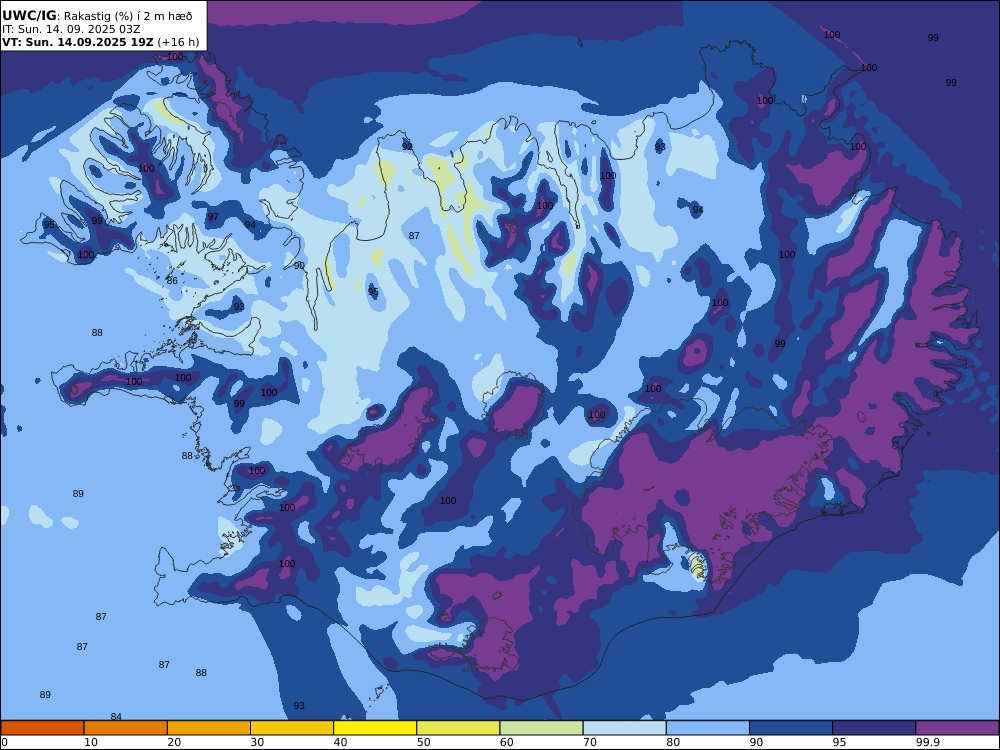This screenshot has height=750, width=1000.
Task: Pick the light green 60–70 legend swatch
Action: (x=541, y=728)
